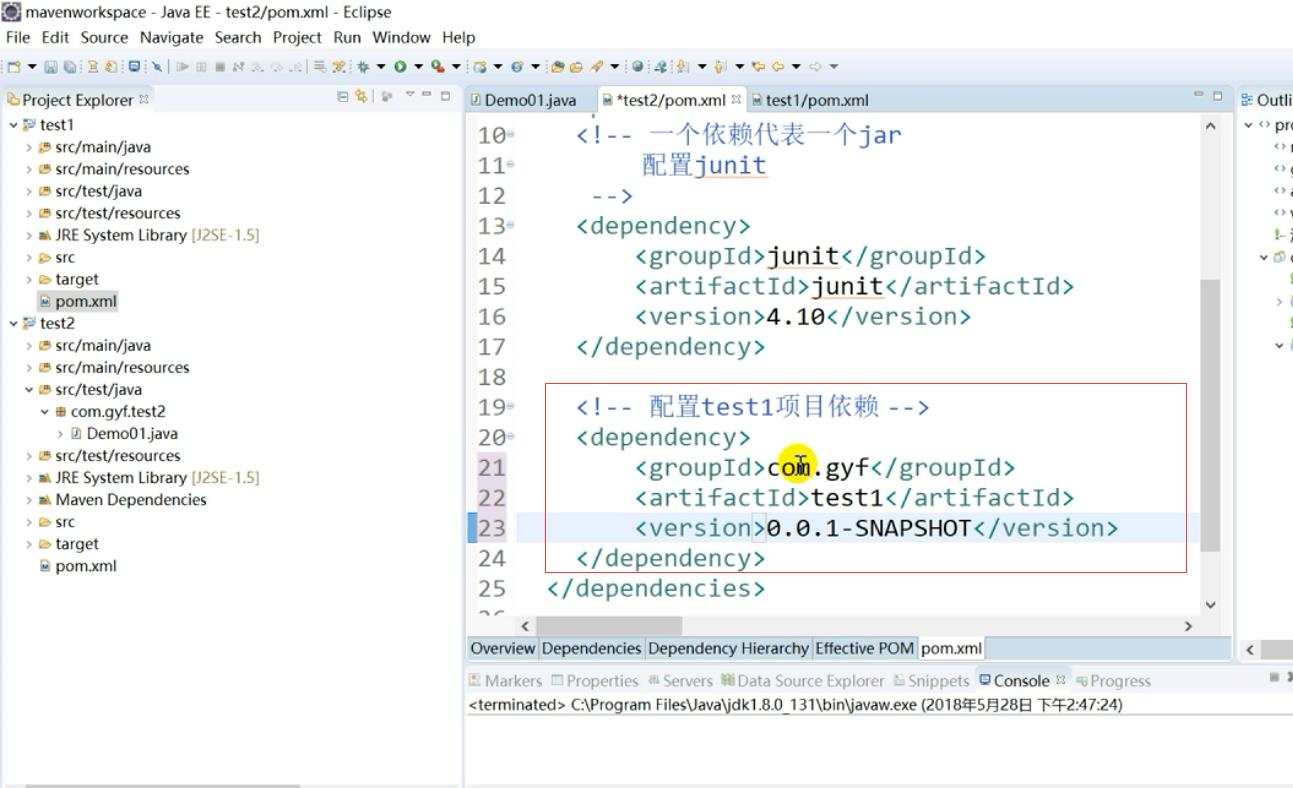
Task: Switch to Demo01.java editor tab
Action: (x=523, y=100)
